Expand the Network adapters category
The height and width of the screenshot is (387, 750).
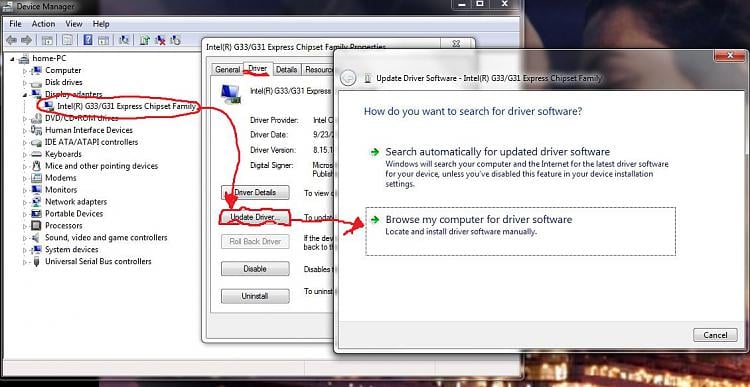tap(24, 202)
